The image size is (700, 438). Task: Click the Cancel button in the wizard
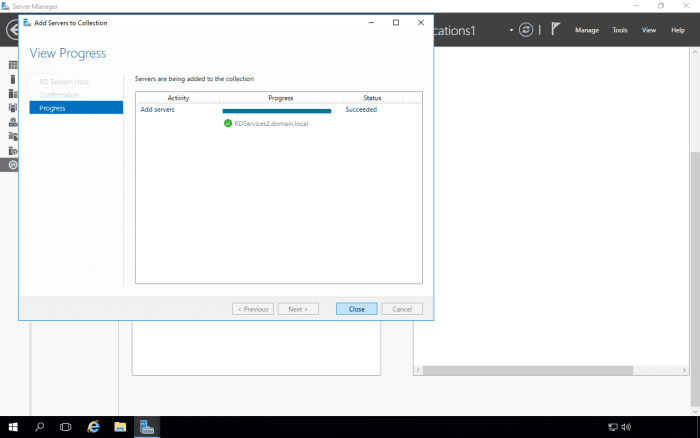click(402, 309)
